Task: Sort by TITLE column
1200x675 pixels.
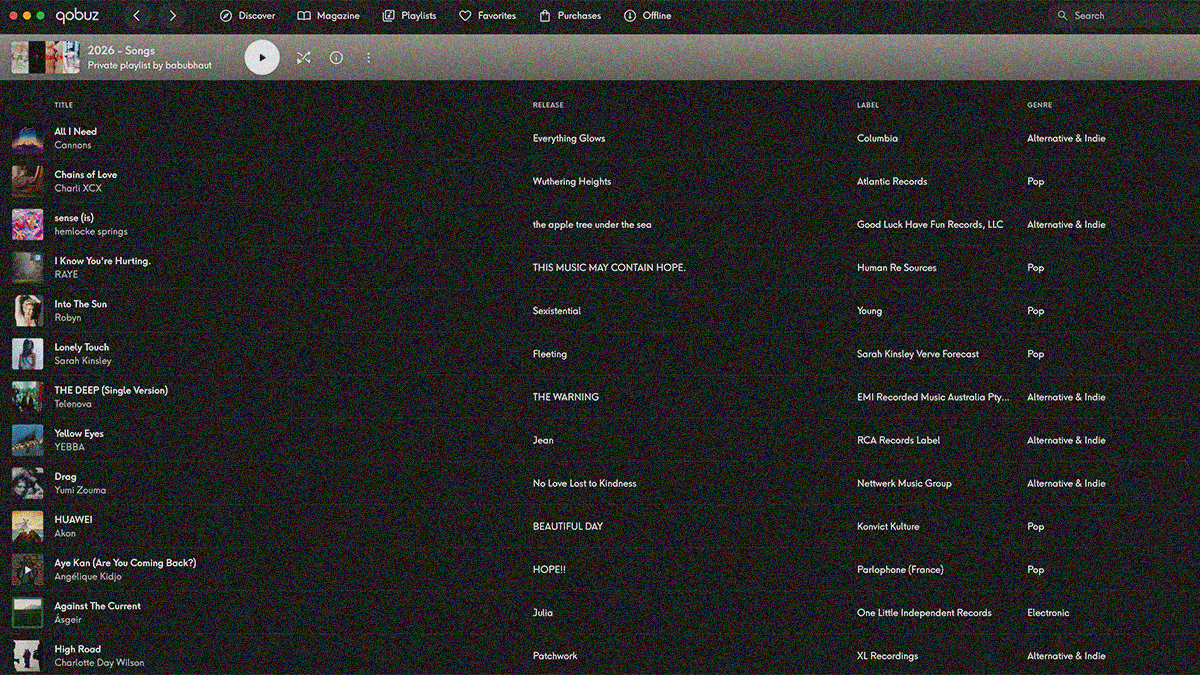Action: (x=63, y=105)
